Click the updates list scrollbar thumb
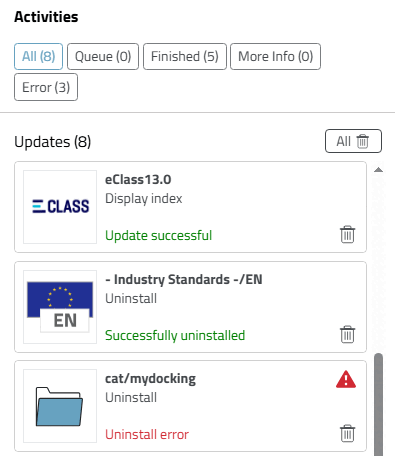Viewport: 395px width, 456px height. tap(378, 404)
